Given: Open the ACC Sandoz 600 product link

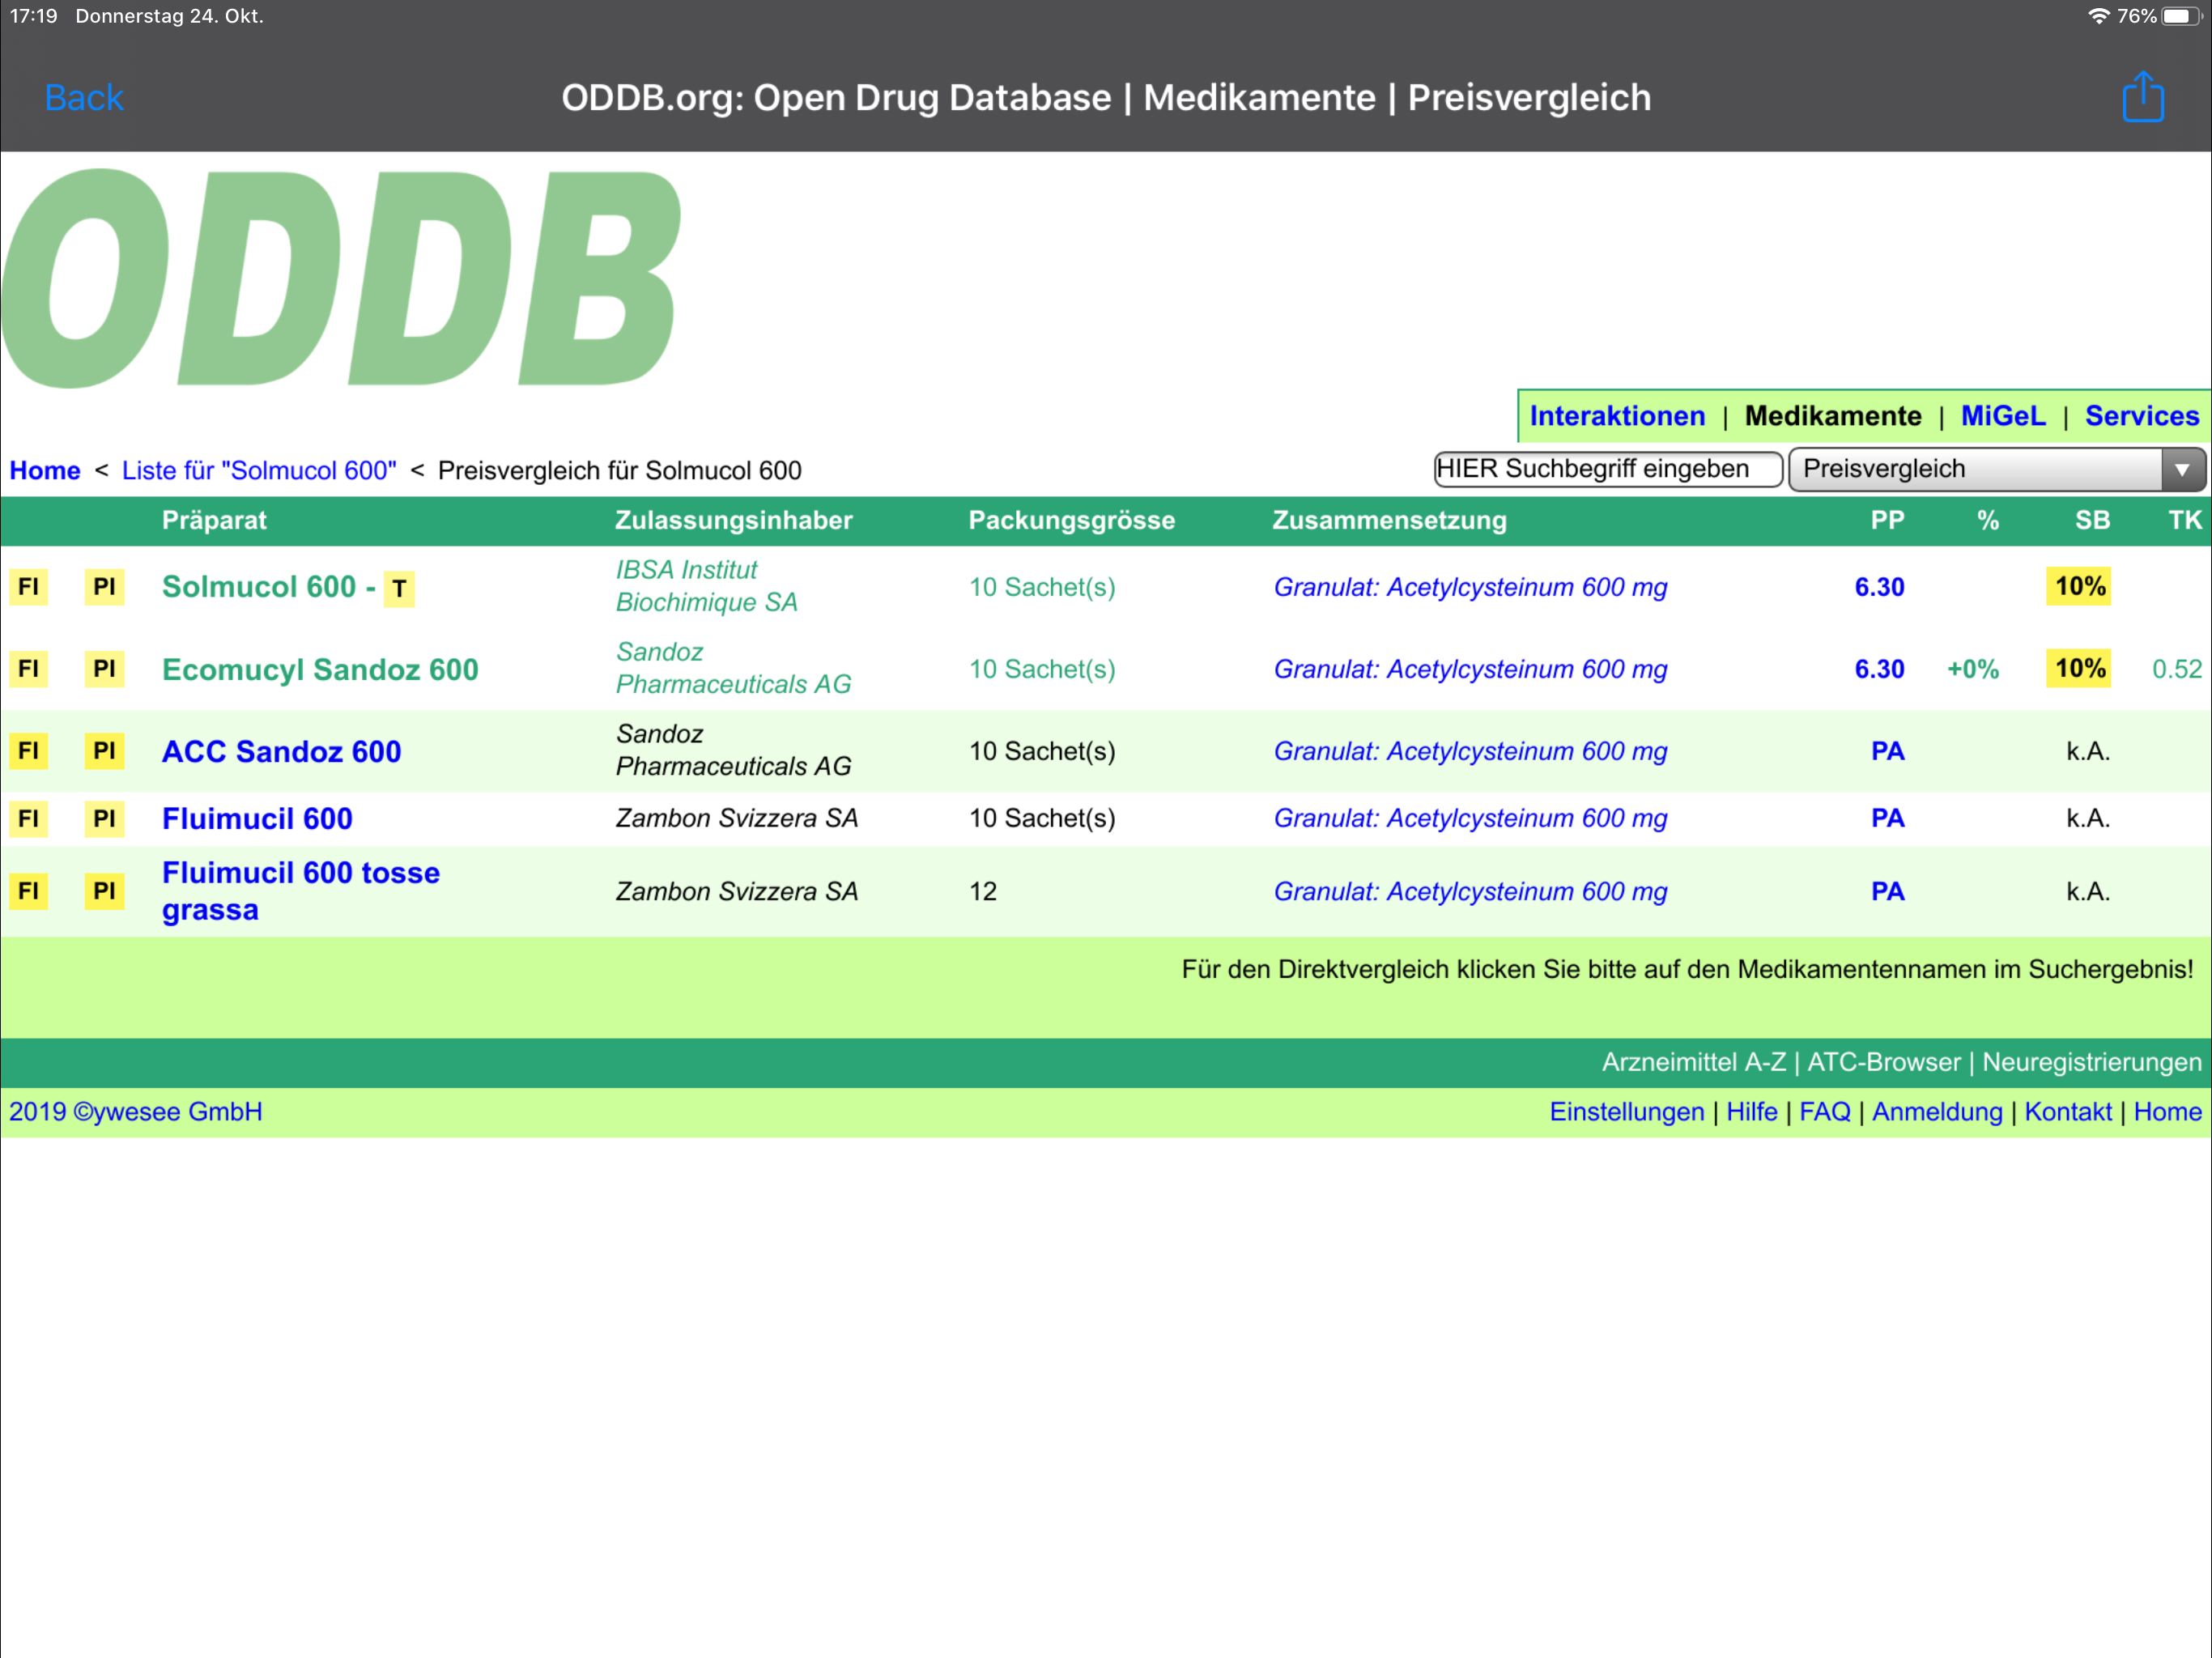Looking at the screenshot, I should point(281,751).
